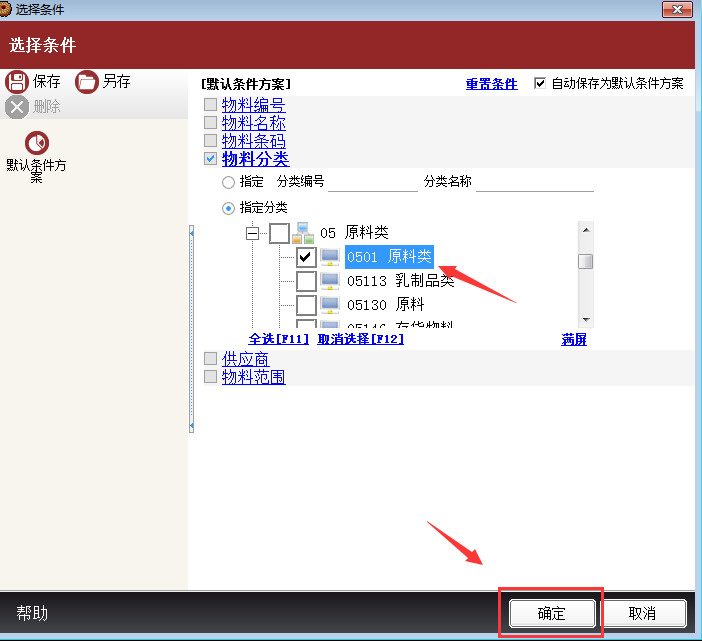Click the 重置条件 reset link
Image resolution: width=702 pixels, height=641 pixels.
tap(492, 84)
